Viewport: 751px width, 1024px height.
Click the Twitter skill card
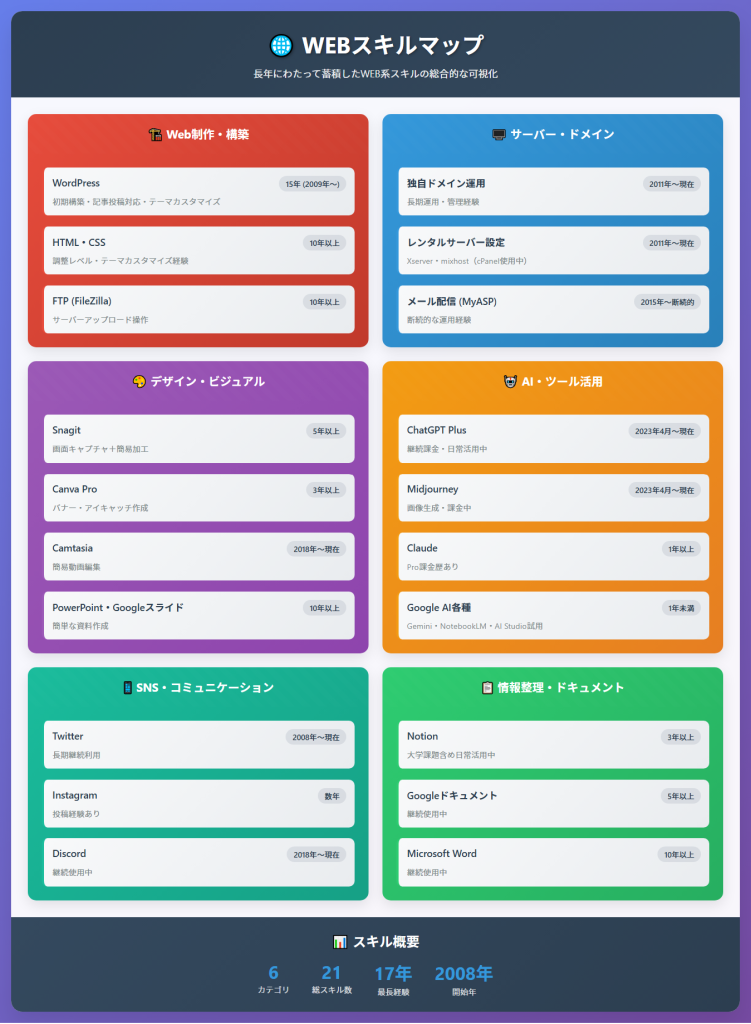pos(198,745)
